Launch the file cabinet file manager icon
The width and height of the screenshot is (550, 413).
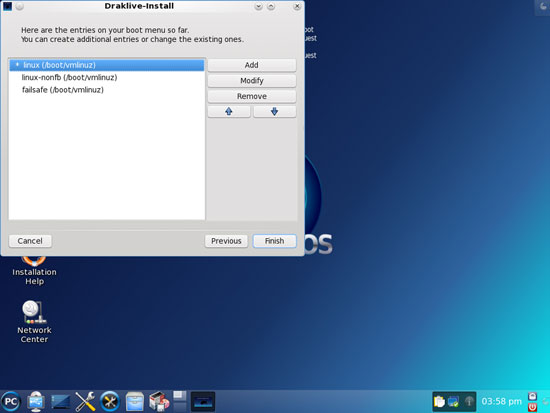[135, 401]
